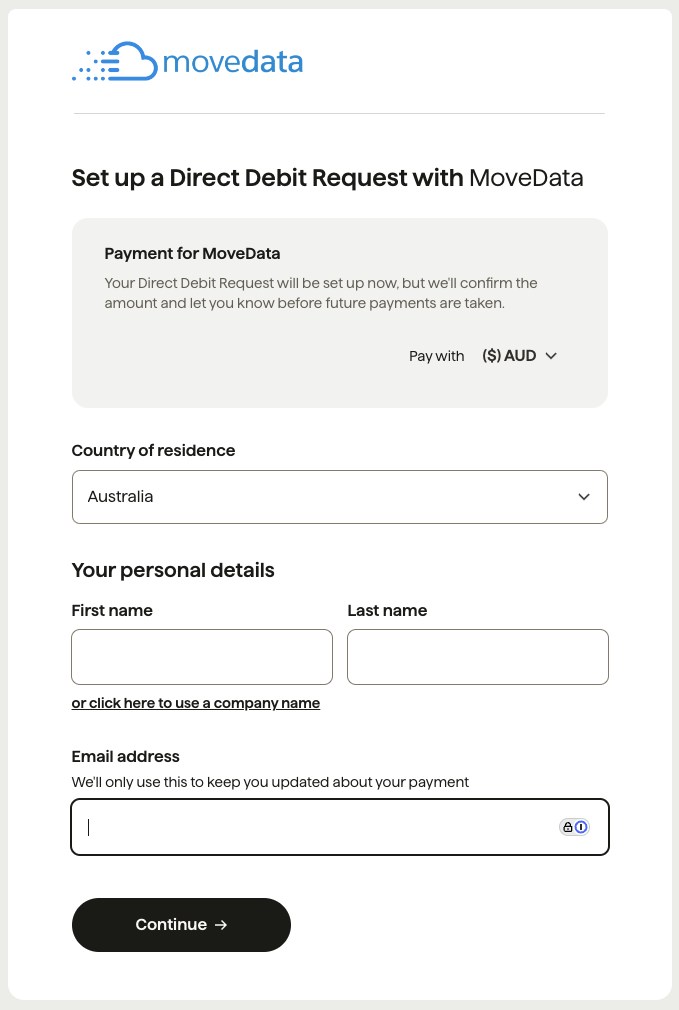
Task: Click the 1Password autofill icon in email field
Action: (x=581, y=827)
